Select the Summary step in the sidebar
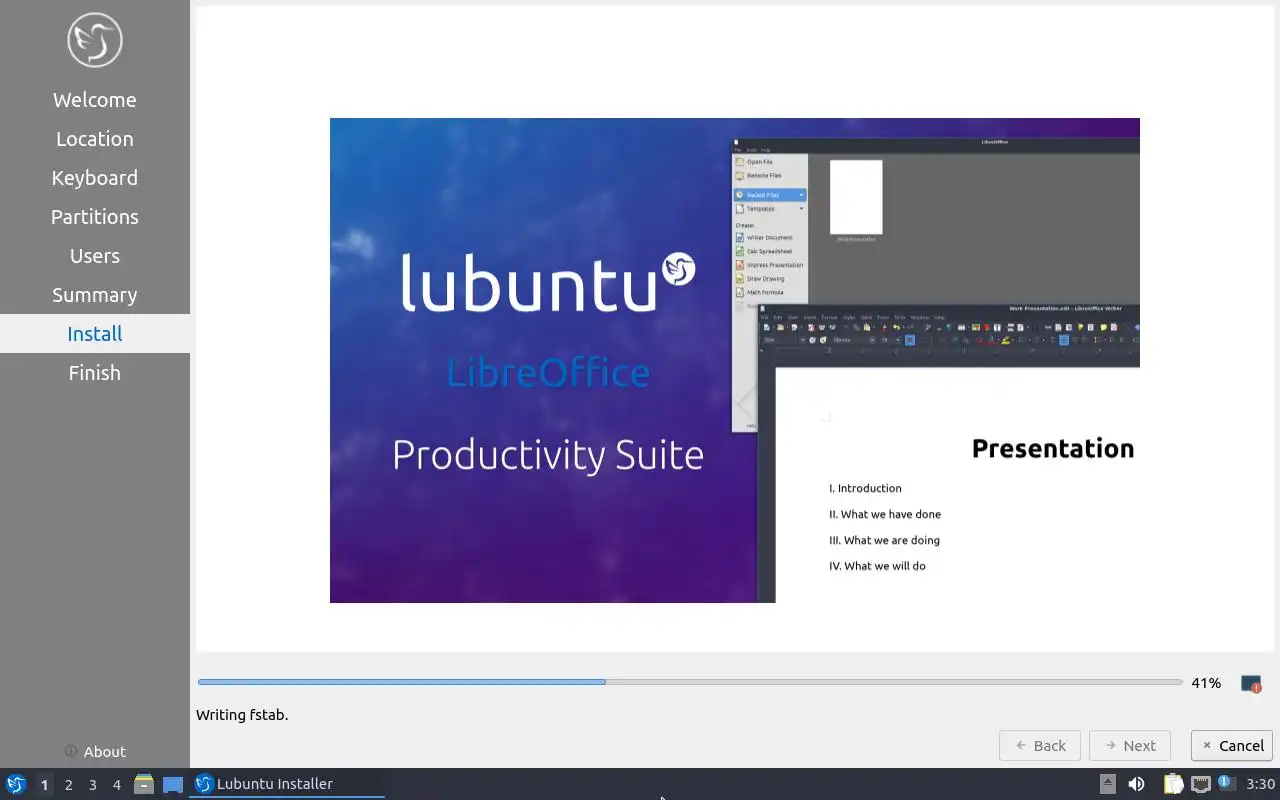 [95, 295]
